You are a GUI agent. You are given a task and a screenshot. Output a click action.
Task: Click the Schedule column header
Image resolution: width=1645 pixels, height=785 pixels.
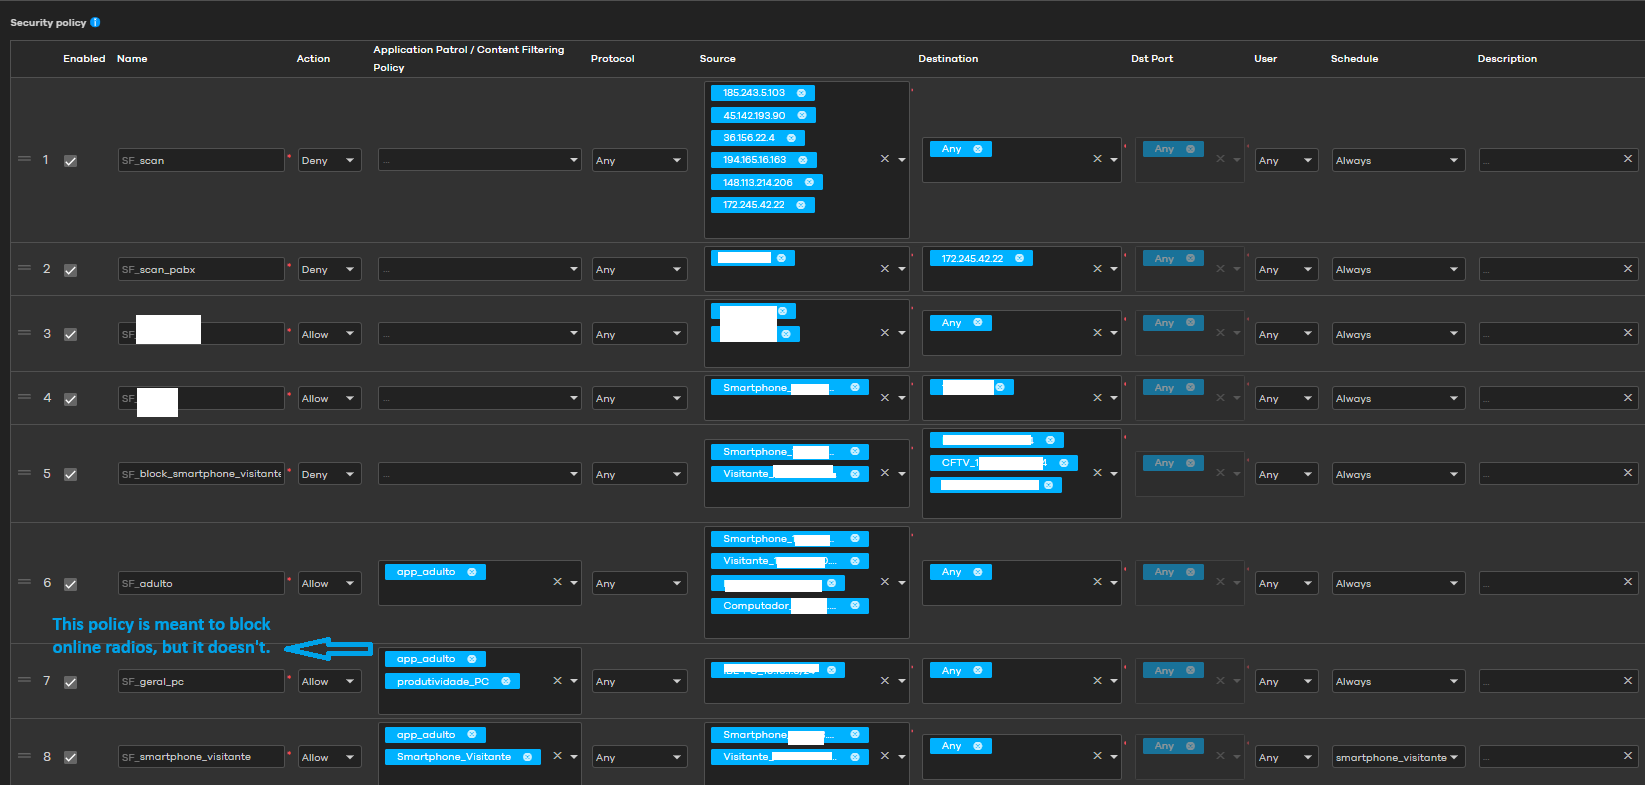coord(1354,59)
